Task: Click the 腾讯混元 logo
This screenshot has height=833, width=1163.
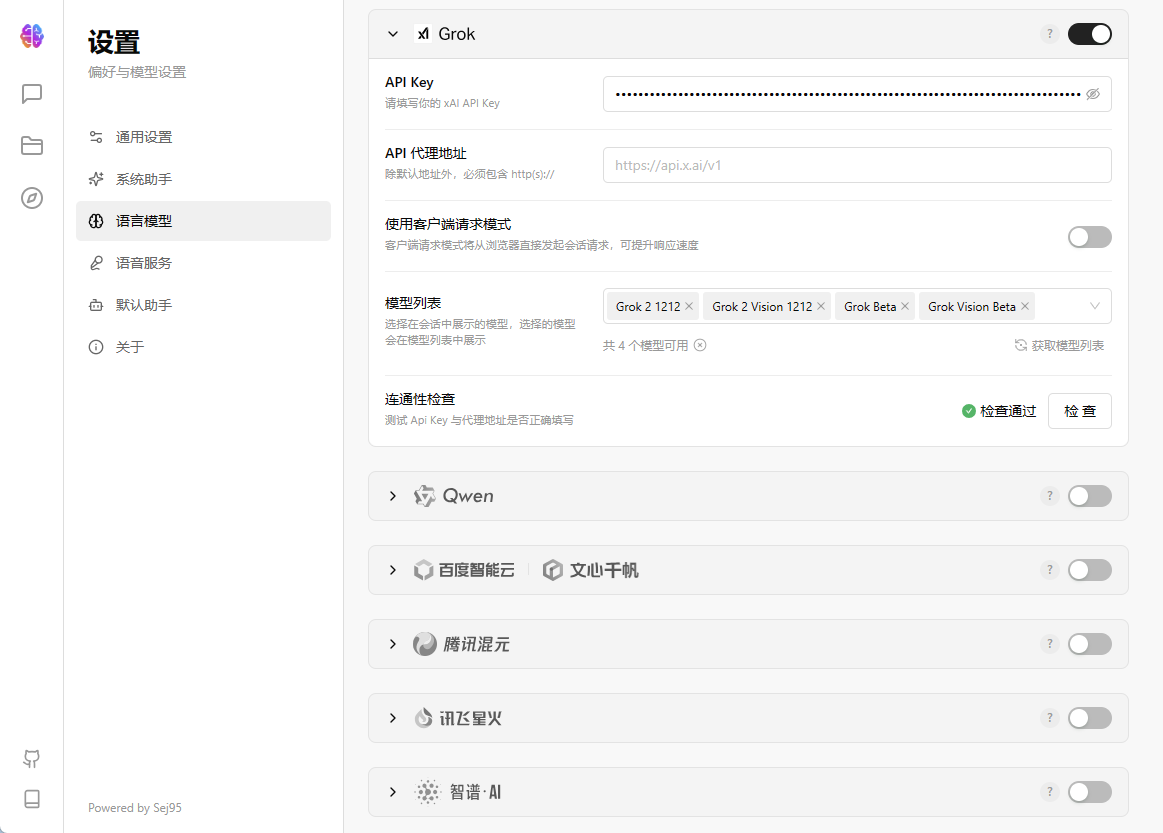Action: [461, 644]
